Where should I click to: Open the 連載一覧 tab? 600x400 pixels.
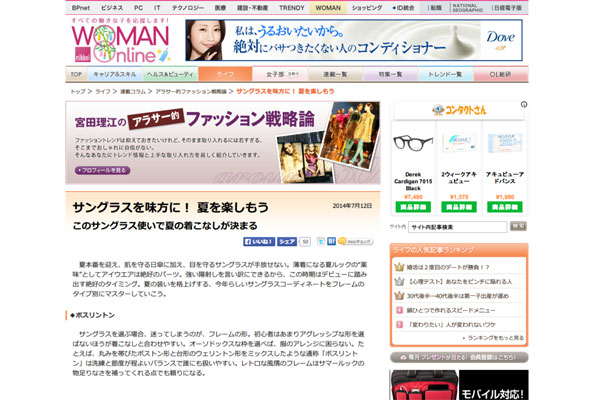(335, 74)
